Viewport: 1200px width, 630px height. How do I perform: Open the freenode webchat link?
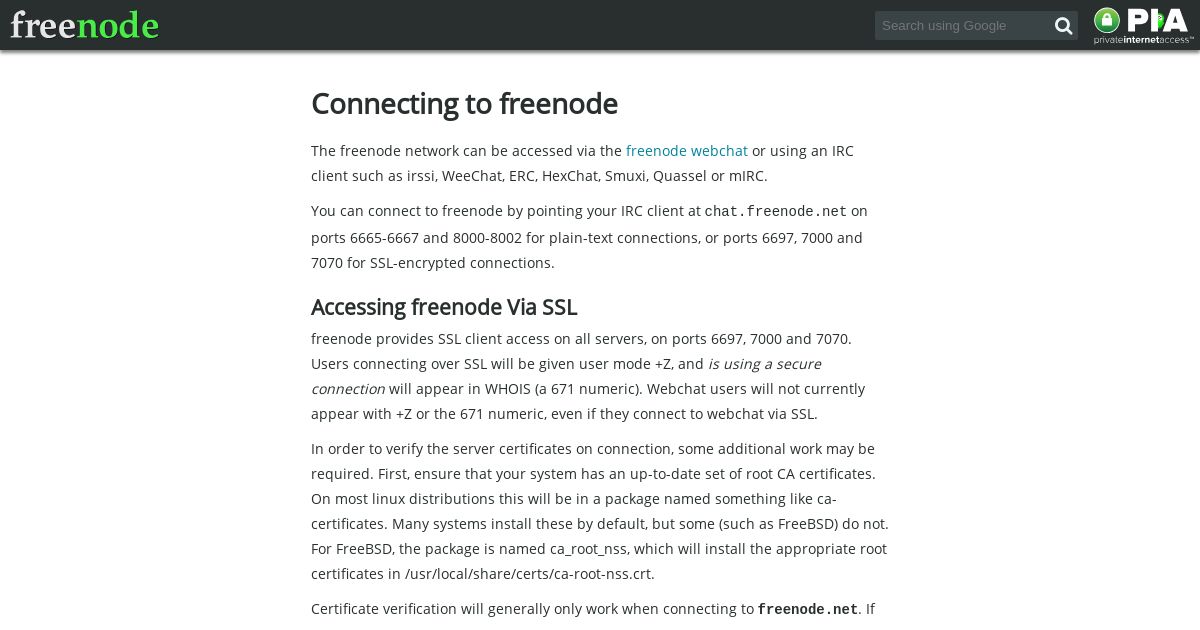(x=687, y=151)
